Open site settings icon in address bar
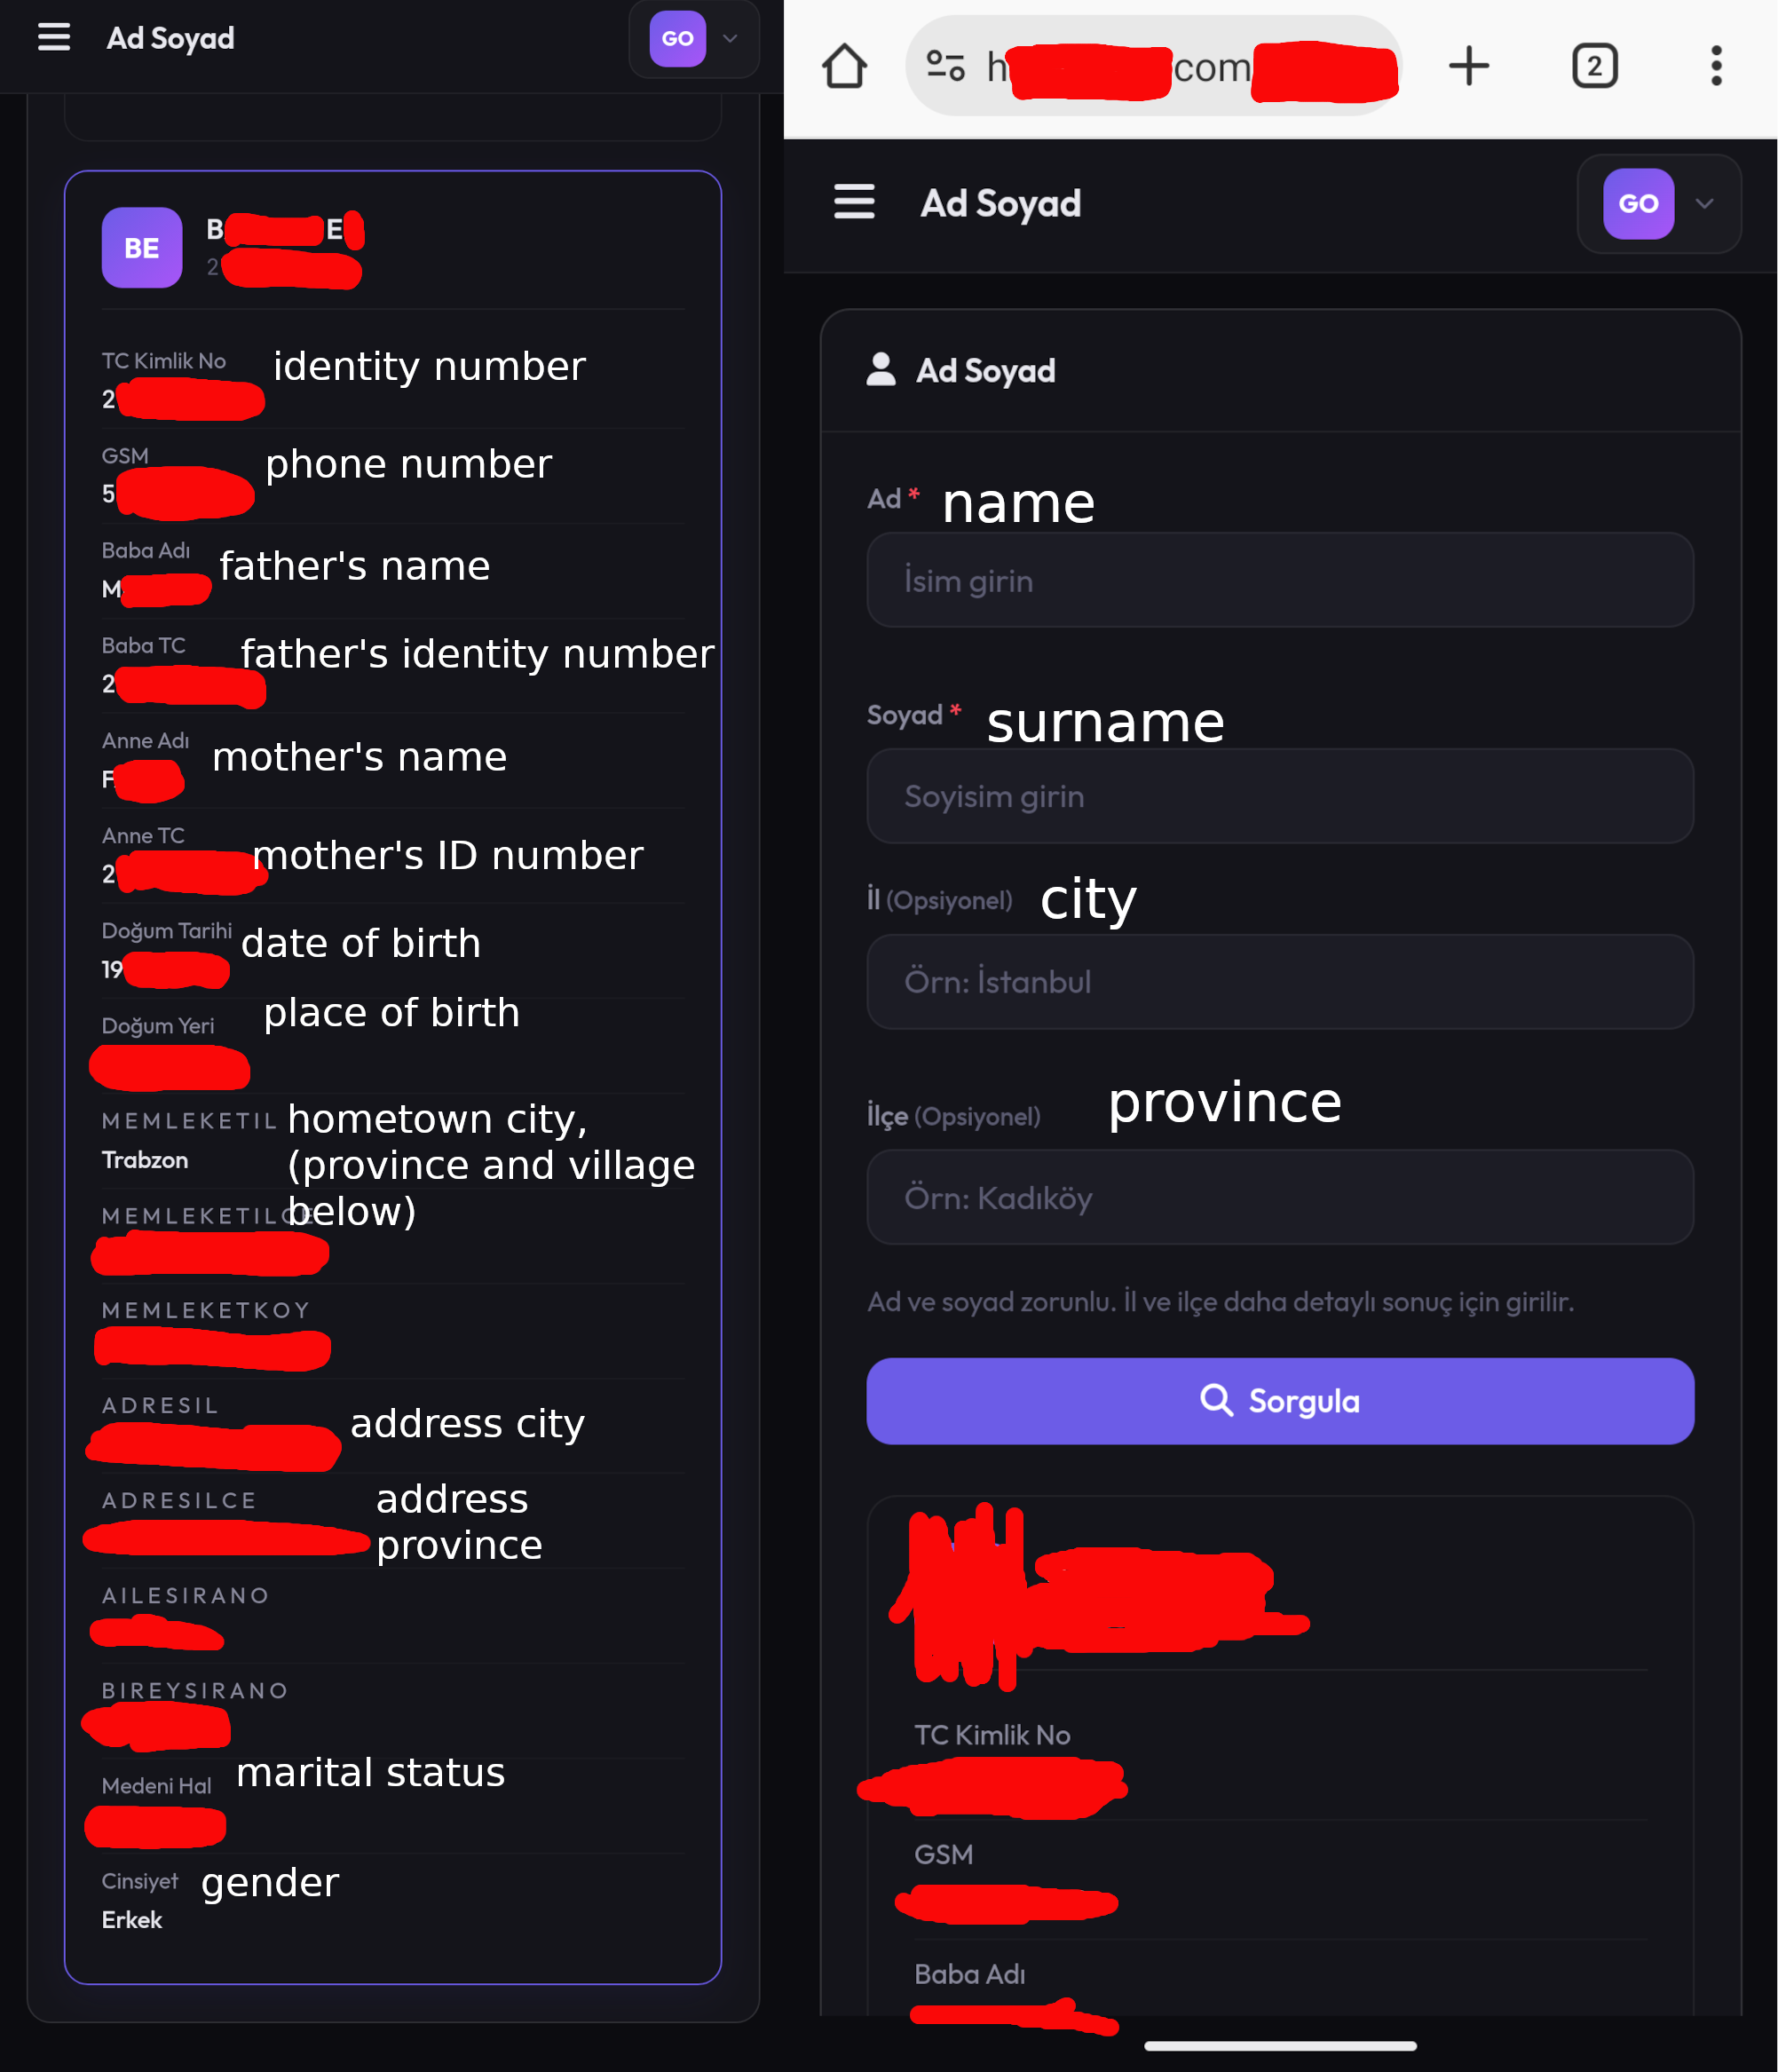The image size is (1778, 2072). point(945,66)
